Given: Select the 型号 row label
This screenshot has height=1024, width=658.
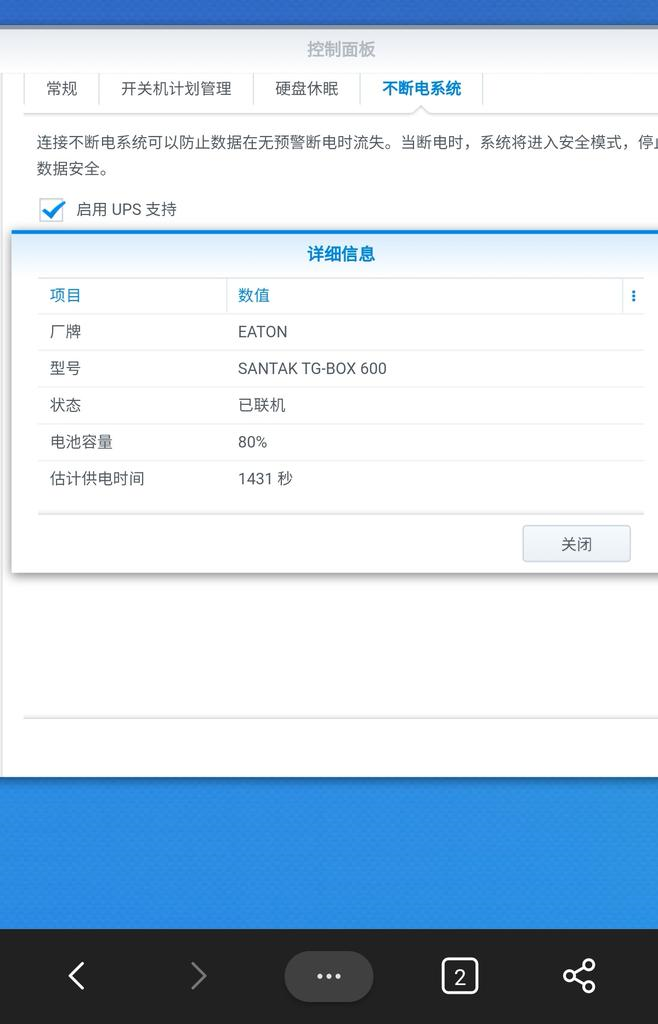Looking at the screenshot, I should click(65, 368).
